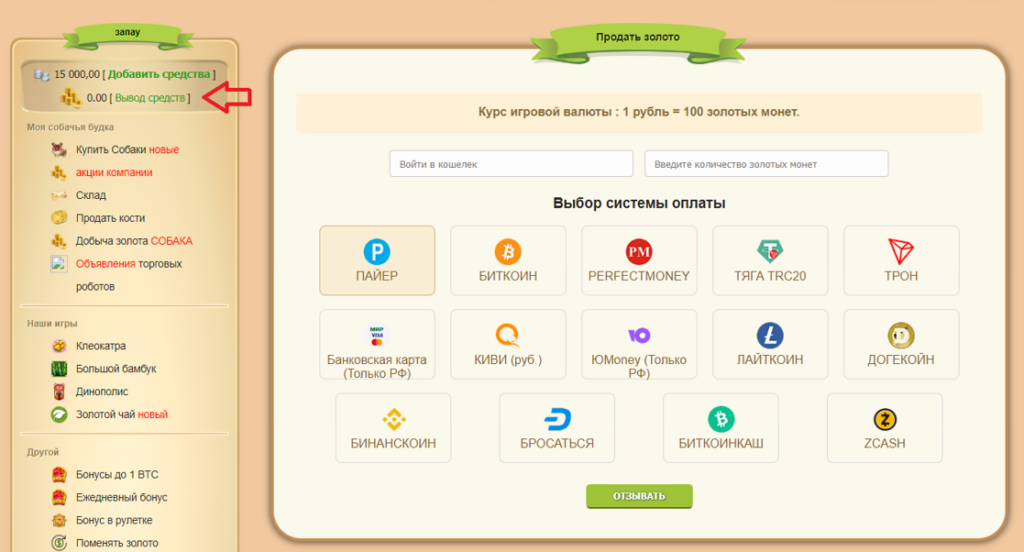1024x552 pixels.
Task: Open Добыча золота СОБАКА
Action: tap(134, 241)
